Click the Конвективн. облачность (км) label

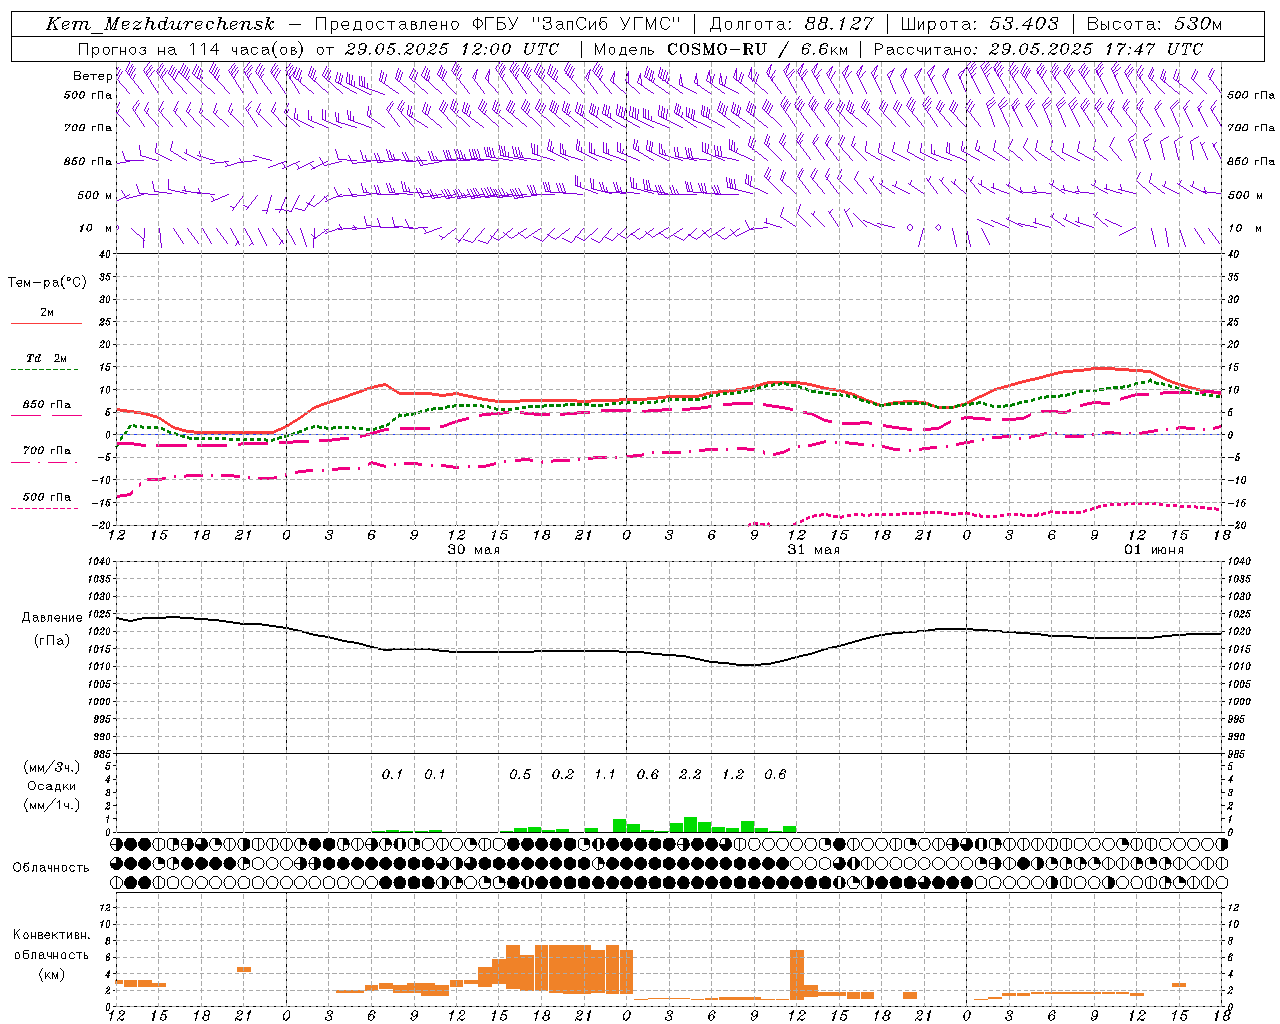pos(51,954)
